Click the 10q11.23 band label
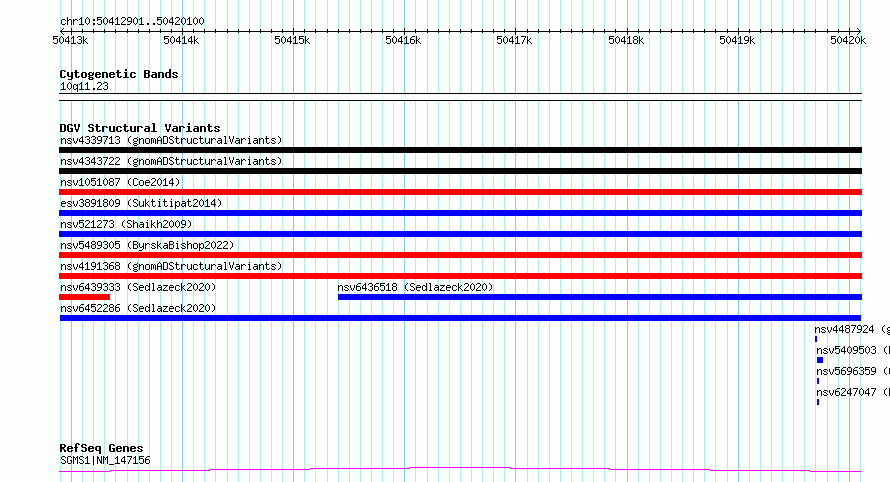This screenshot has height=482, width=890. [x=84, y=86]
